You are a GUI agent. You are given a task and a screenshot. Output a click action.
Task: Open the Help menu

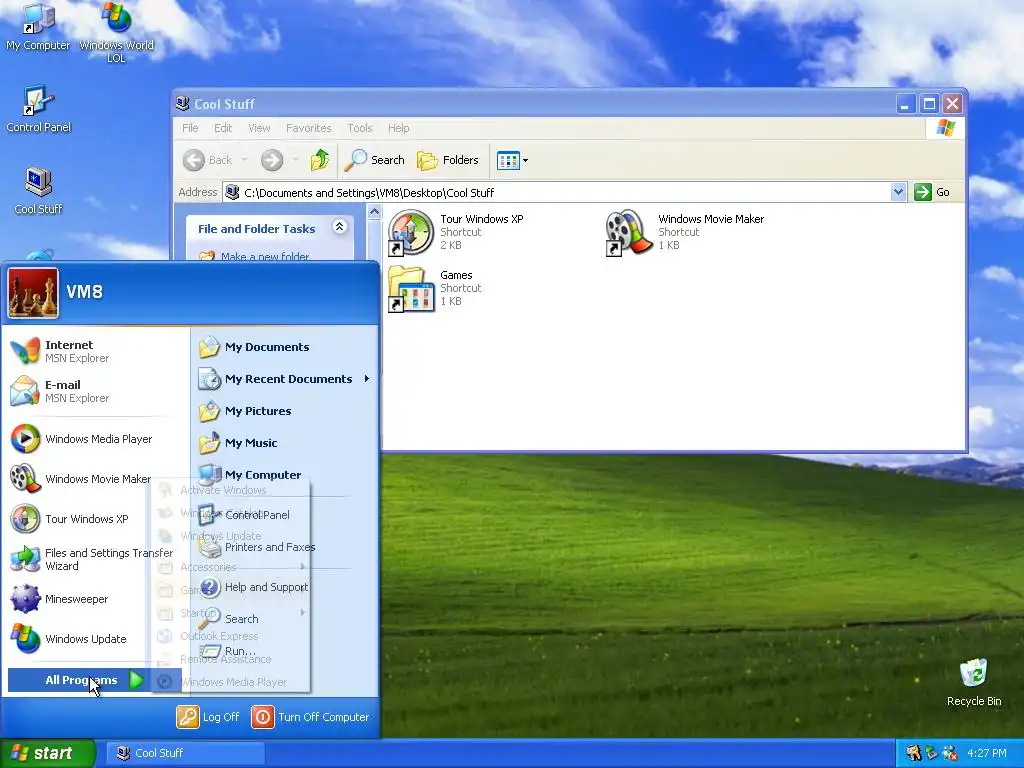click(x=398, y=128)
